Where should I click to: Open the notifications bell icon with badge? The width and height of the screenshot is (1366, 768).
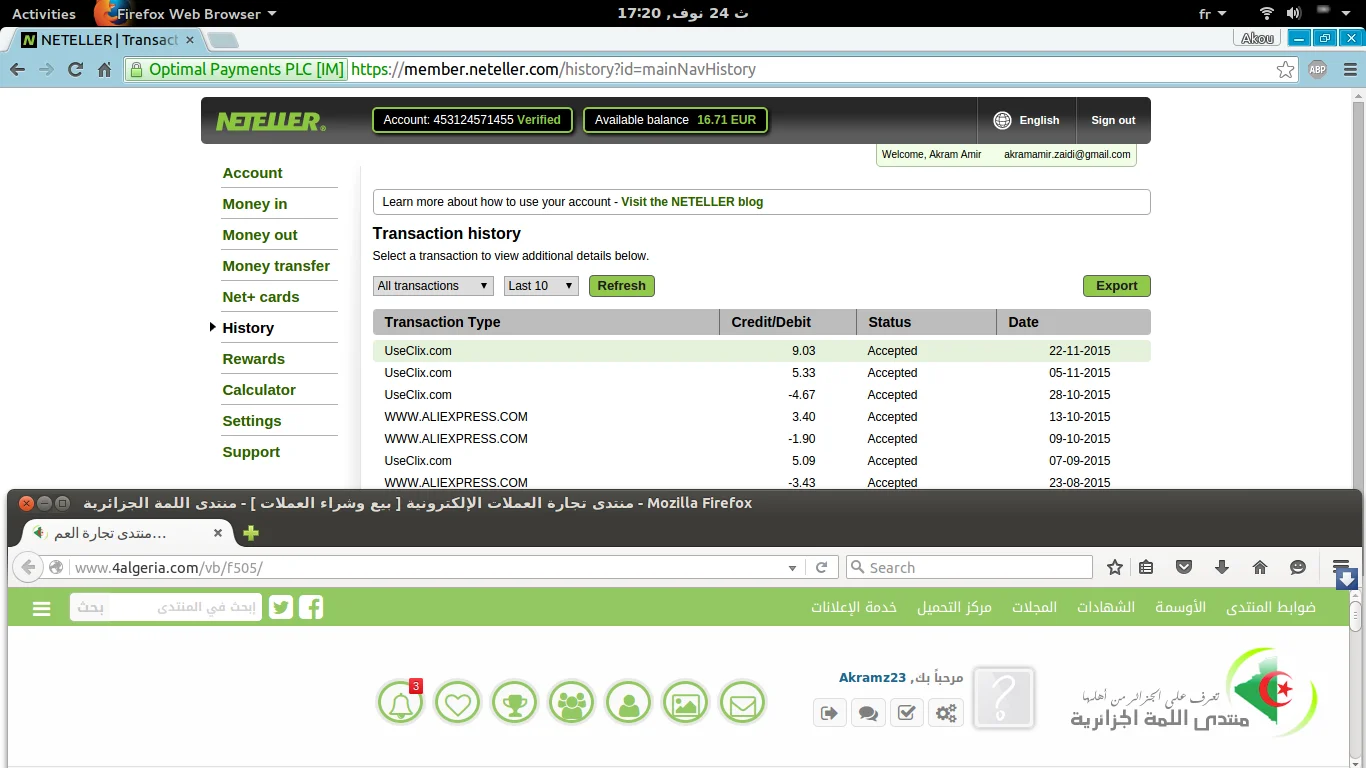click(x=401, y=703)
